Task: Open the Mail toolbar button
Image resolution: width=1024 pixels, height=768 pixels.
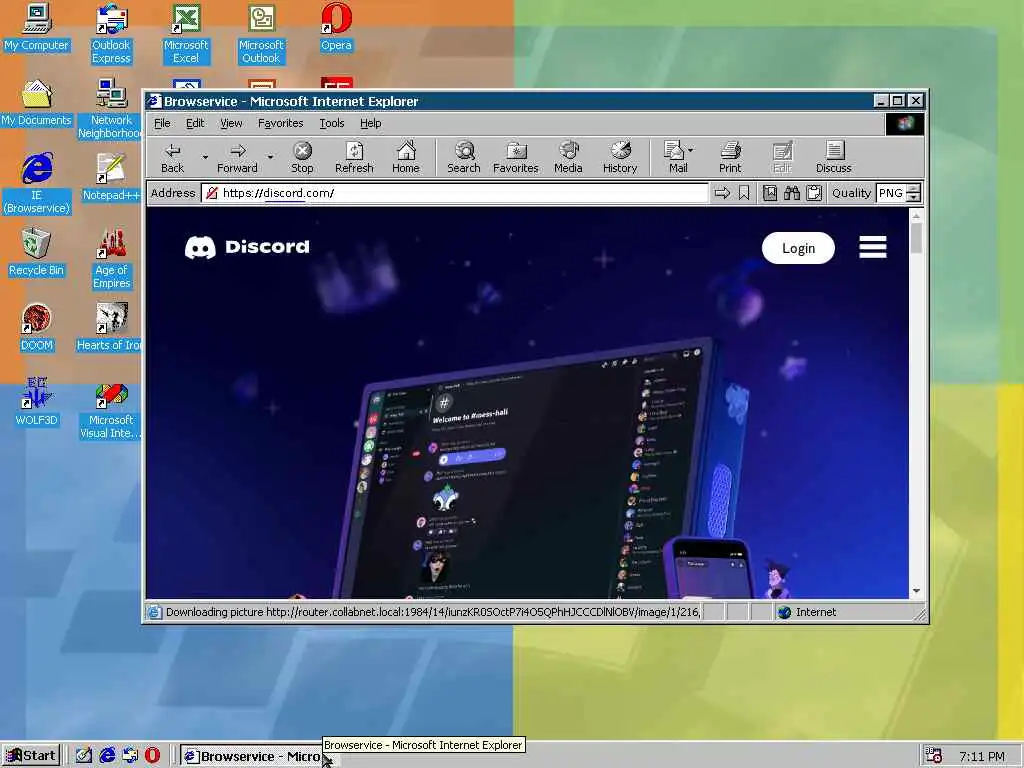Action: click(x=675, y=157)
